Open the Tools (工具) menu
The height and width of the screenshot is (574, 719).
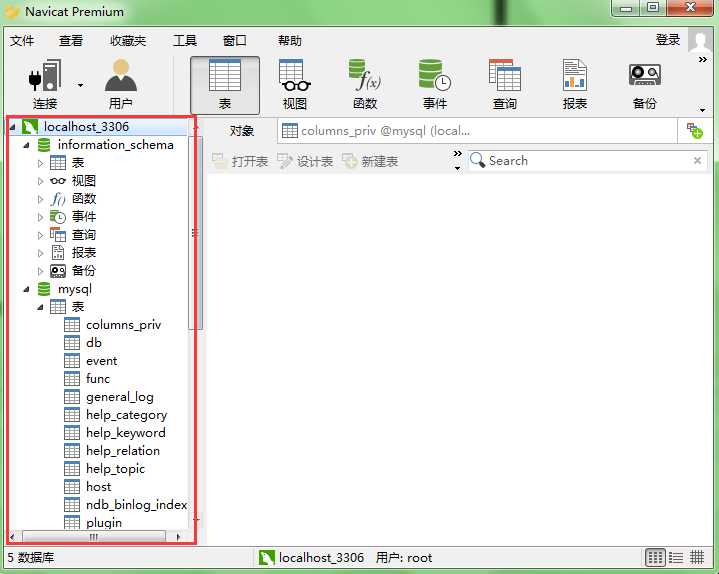(185, 41)
